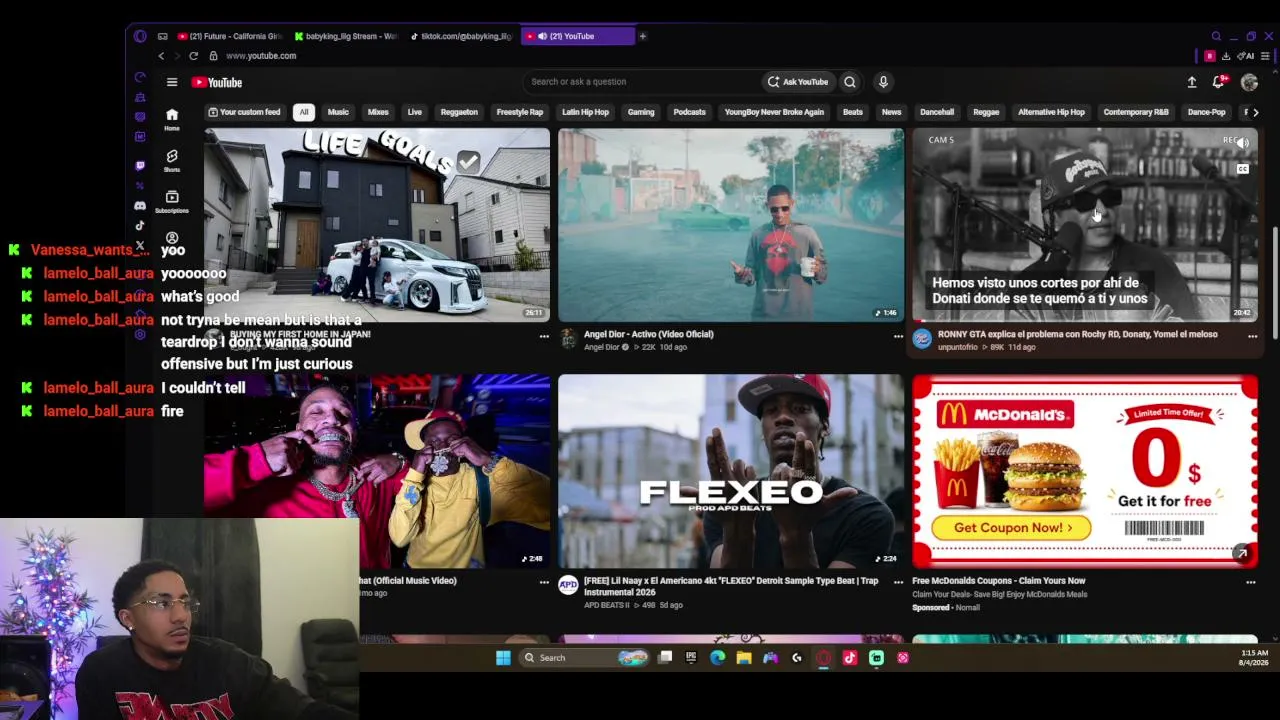Click the Ask YouTube button
This screenshot has width=1280, height=720.
click(x=798, y=82)
